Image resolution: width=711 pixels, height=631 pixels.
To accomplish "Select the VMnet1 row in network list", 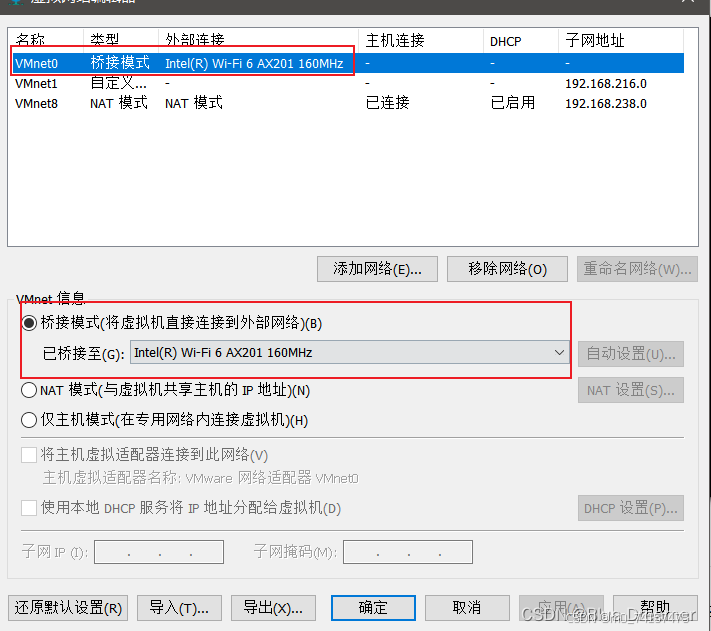I will pos(348,83).
